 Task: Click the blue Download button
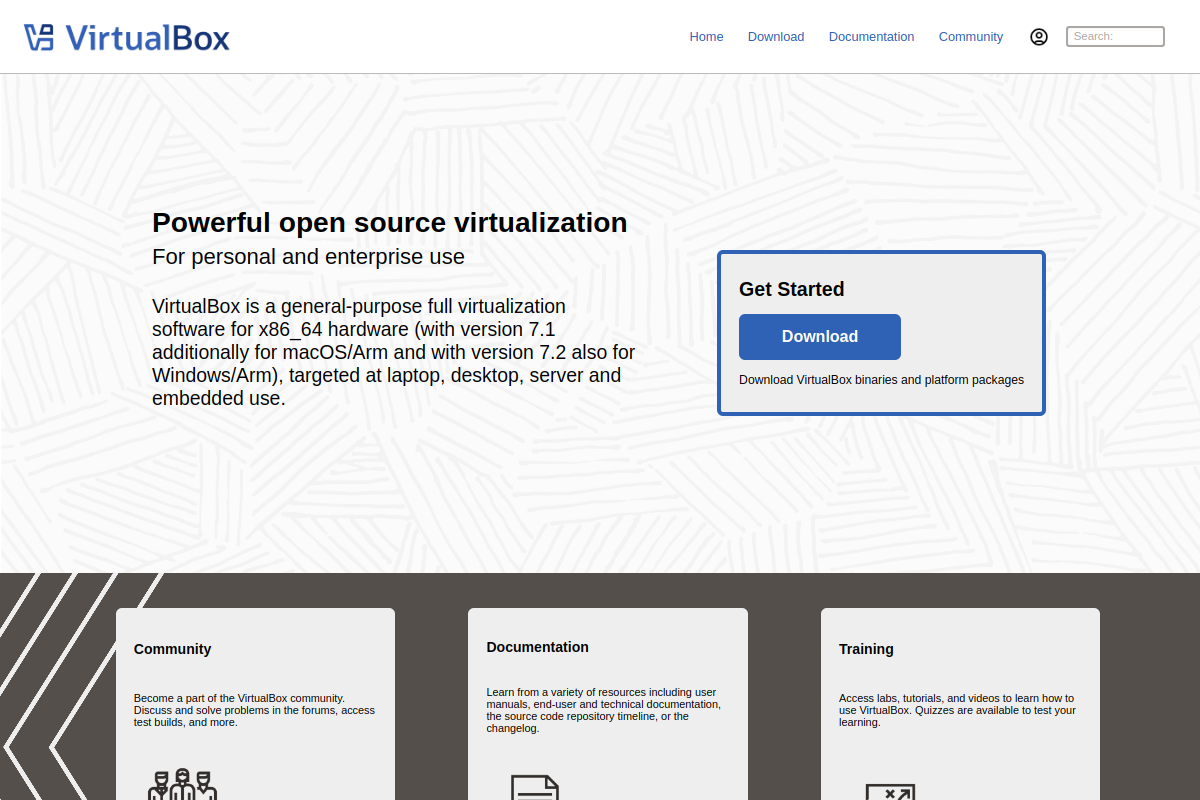pyautogui.click(x=820, y=337)
